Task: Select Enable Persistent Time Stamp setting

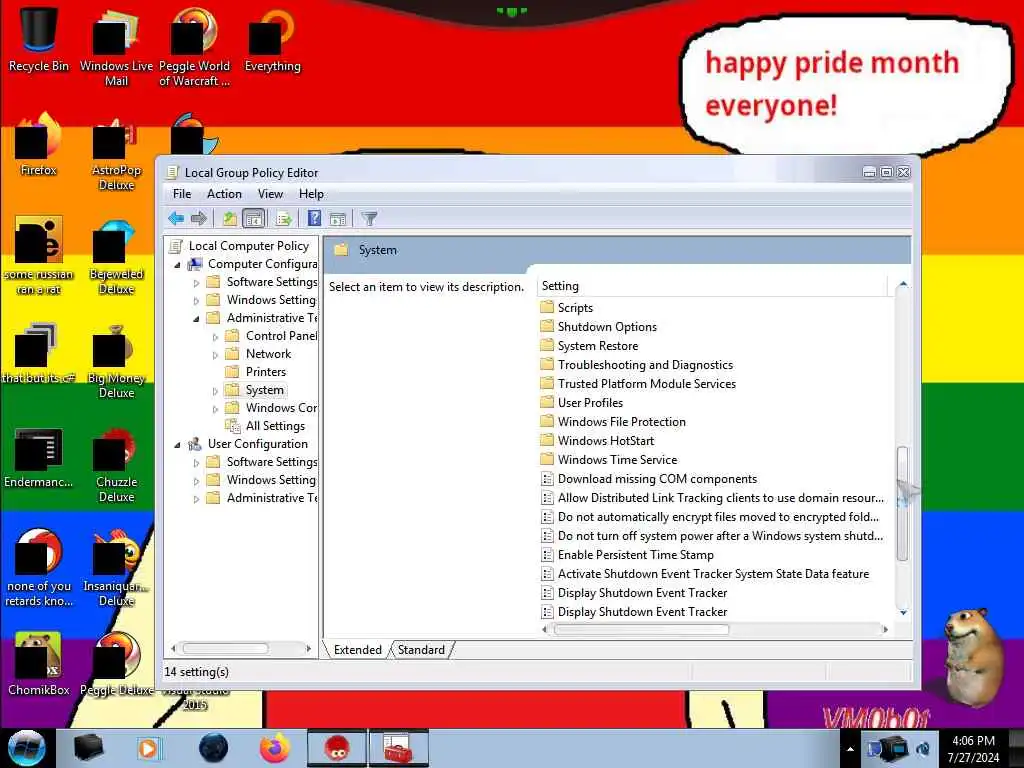Action: [635, 554]
